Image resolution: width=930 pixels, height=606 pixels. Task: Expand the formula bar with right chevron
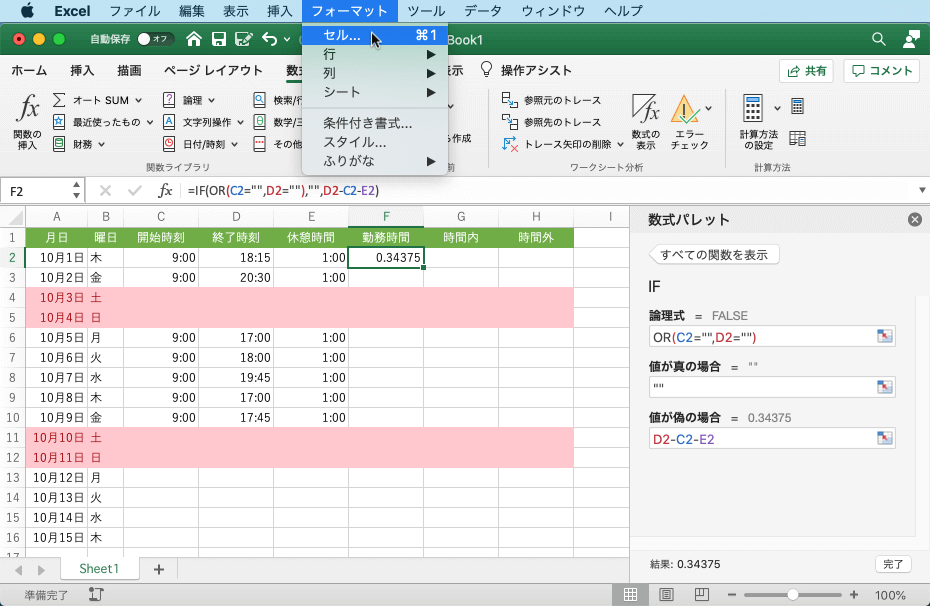click(x=922, y=190)
